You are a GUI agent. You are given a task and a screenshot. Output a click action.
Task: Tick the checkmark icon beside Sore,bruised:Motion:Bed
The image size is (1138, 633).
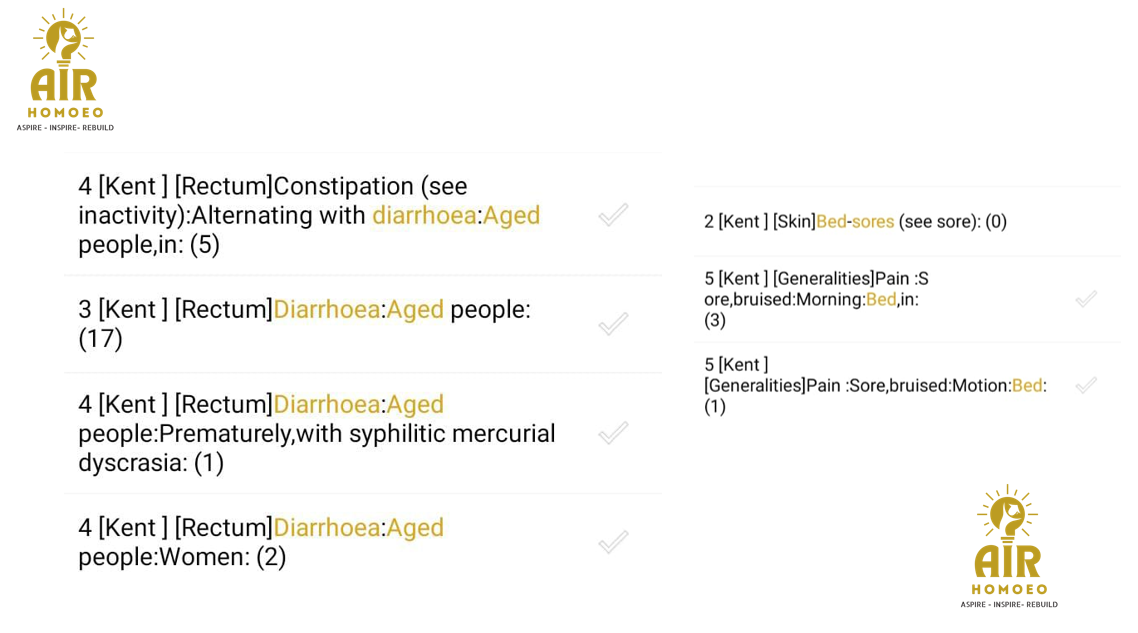coord(1086,385)
